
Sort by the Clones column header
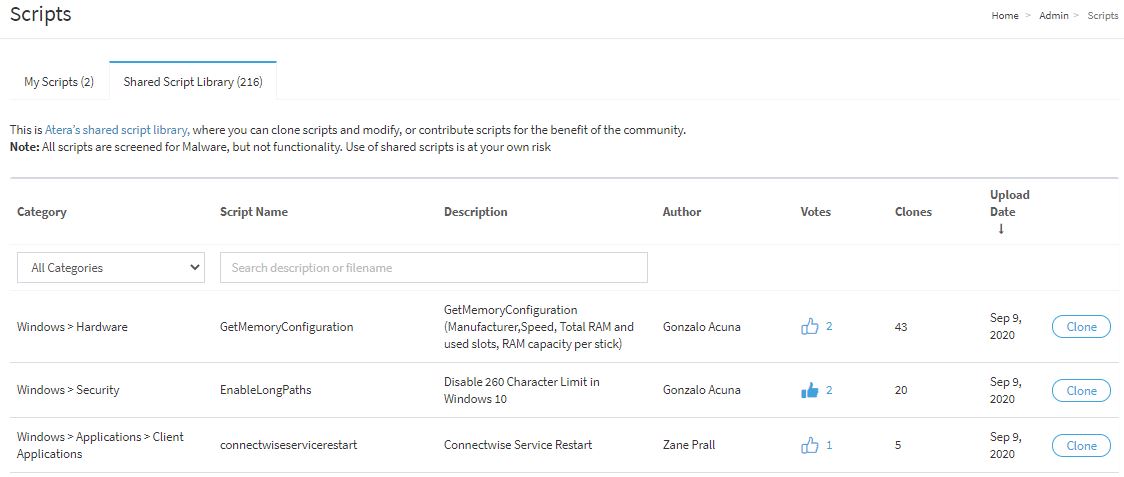913,212
